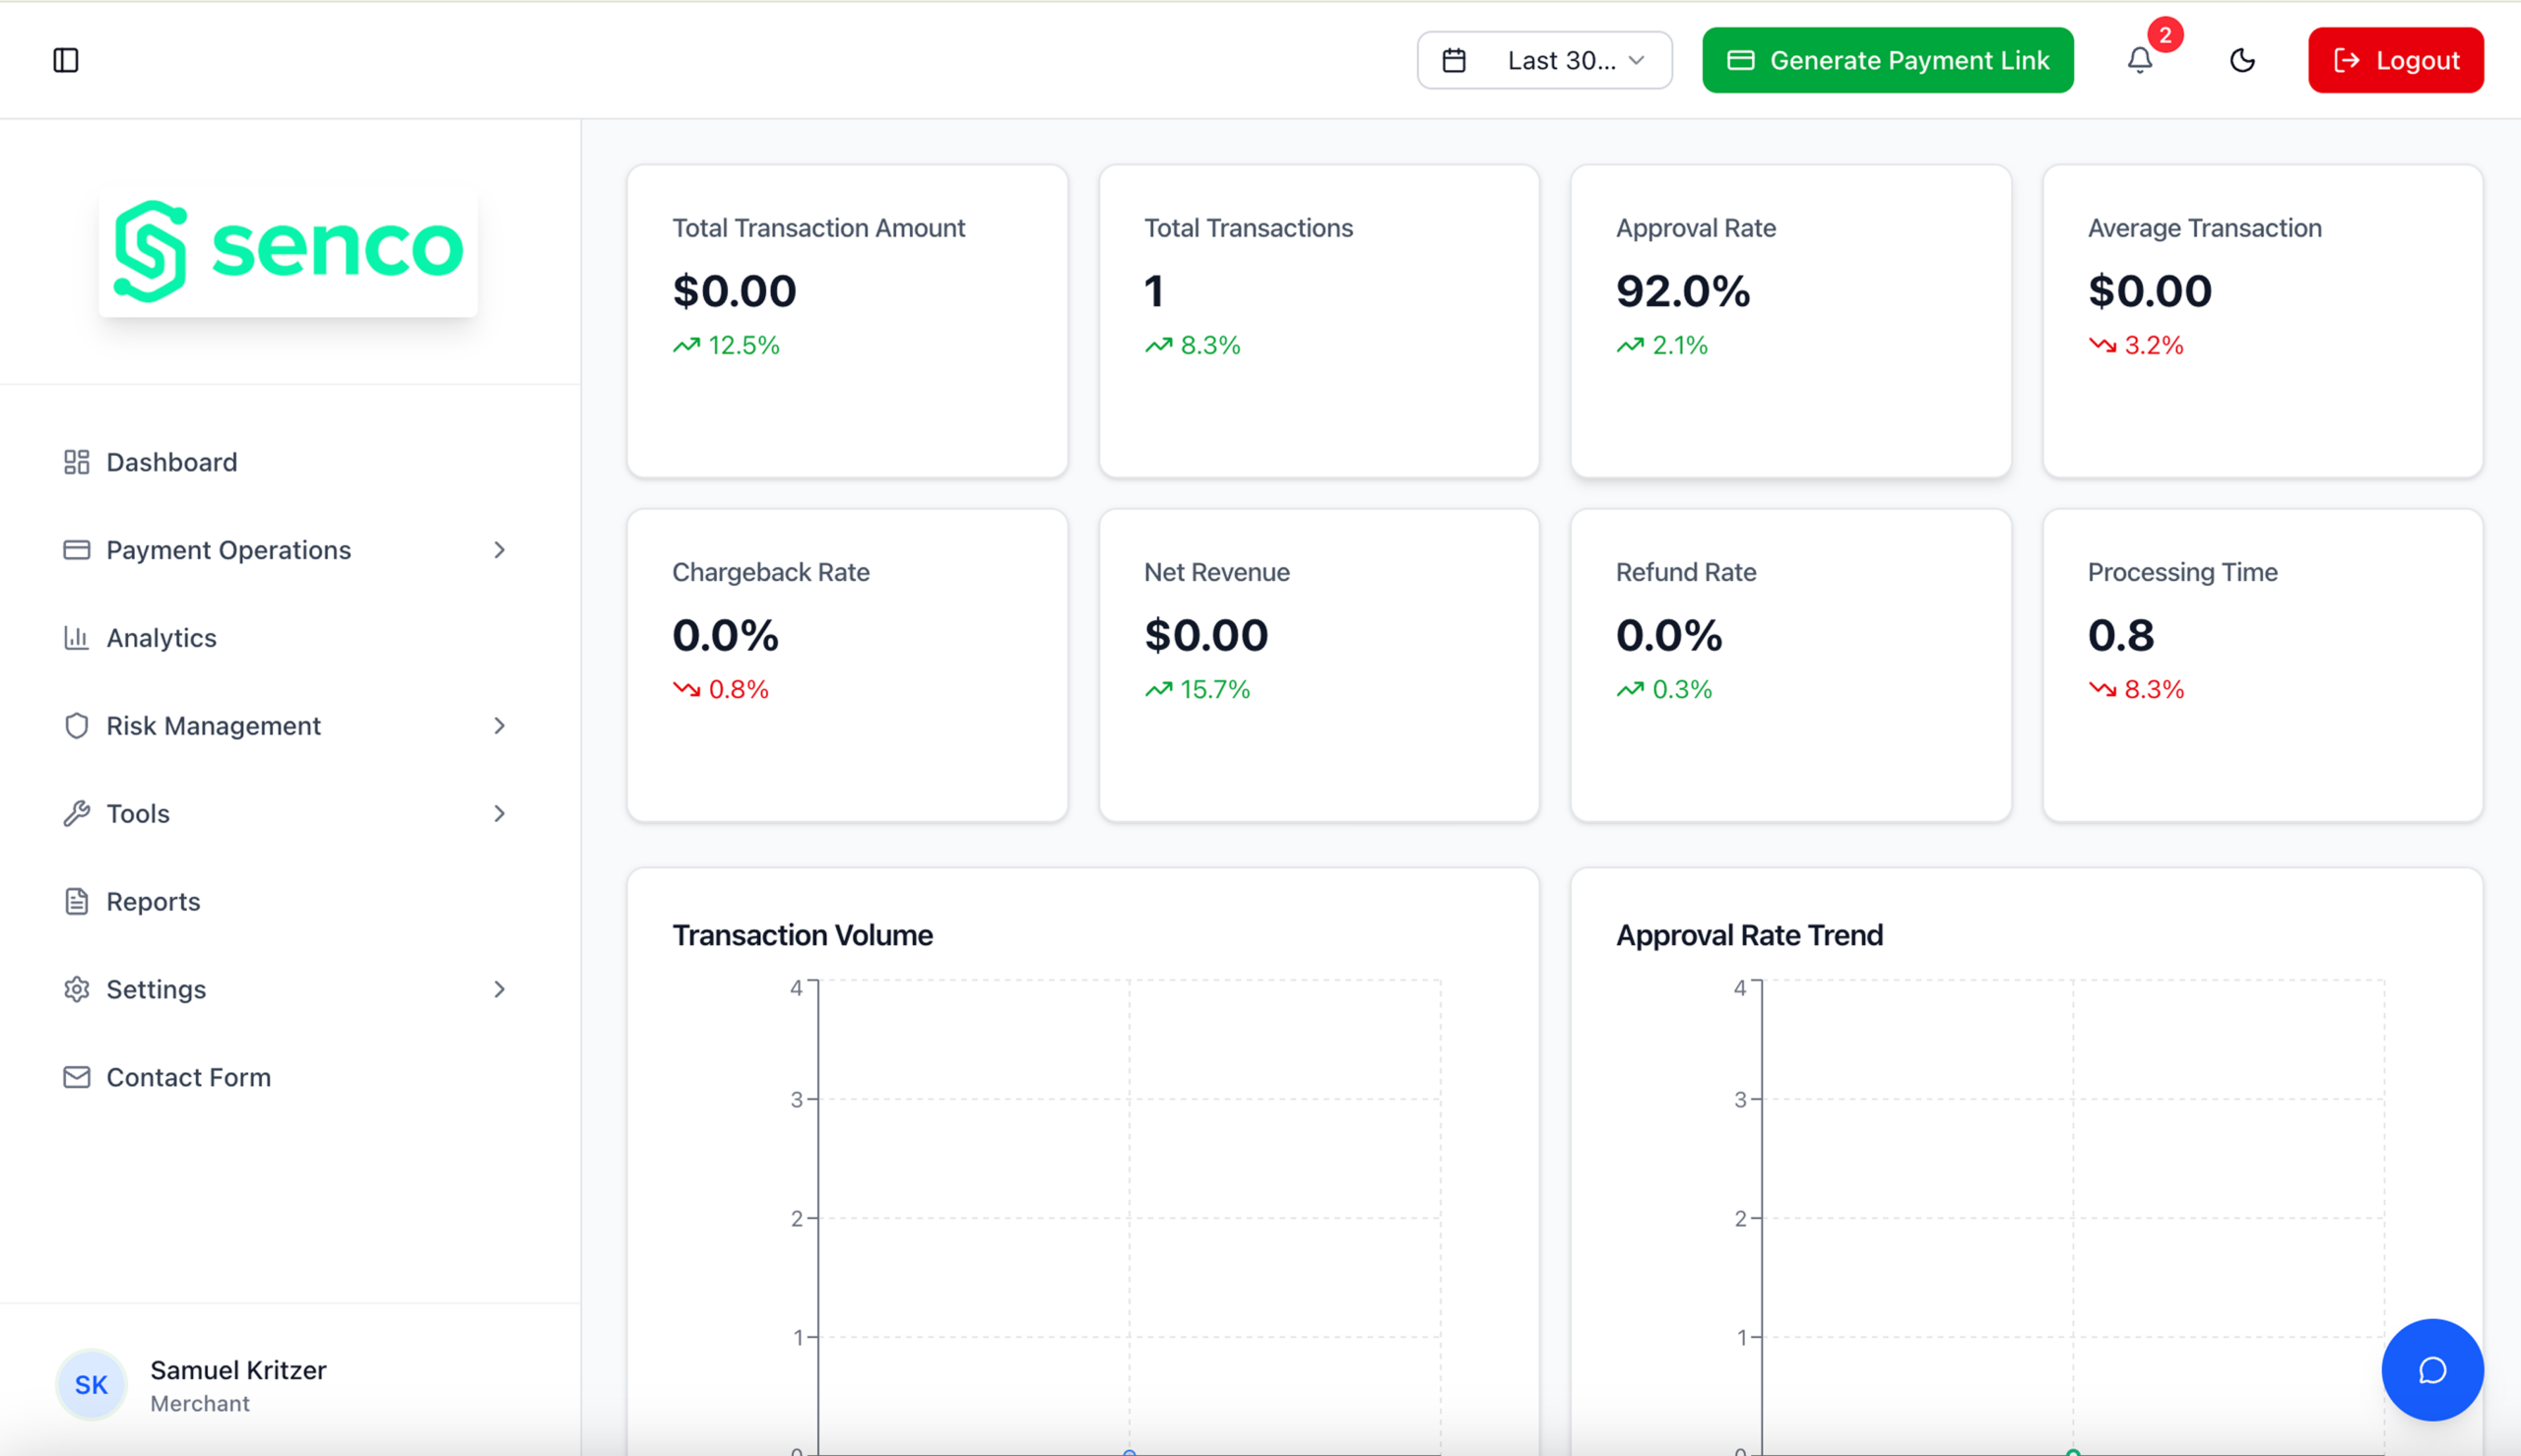The image size is (2521, 1456).
Task: Click the Analytics bar chart icon
Action: (x=76, y=638)
